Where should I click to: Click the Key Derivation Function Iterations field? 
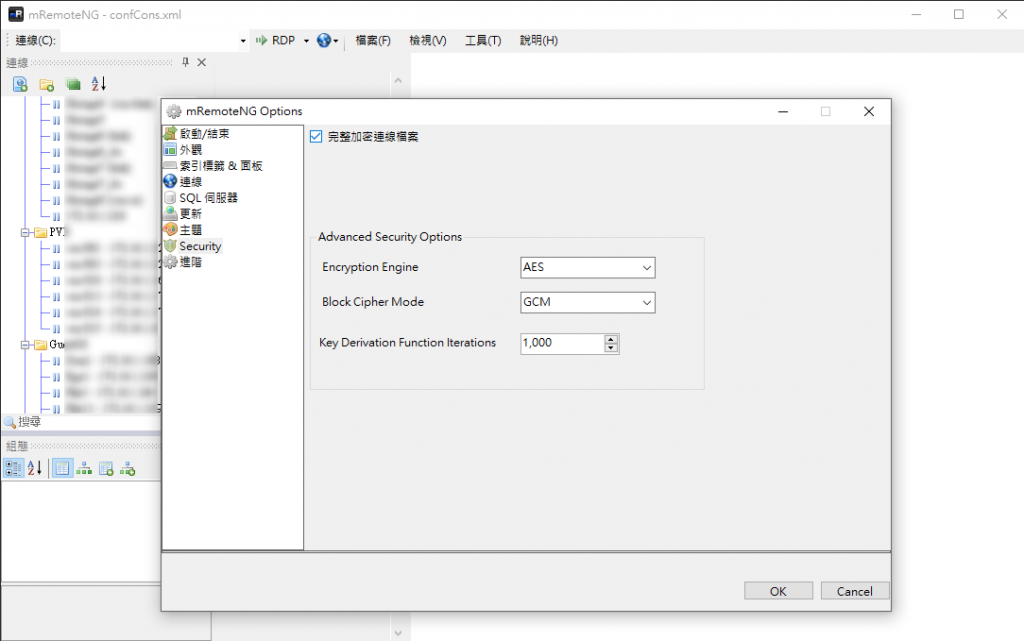tap(562, 343)
